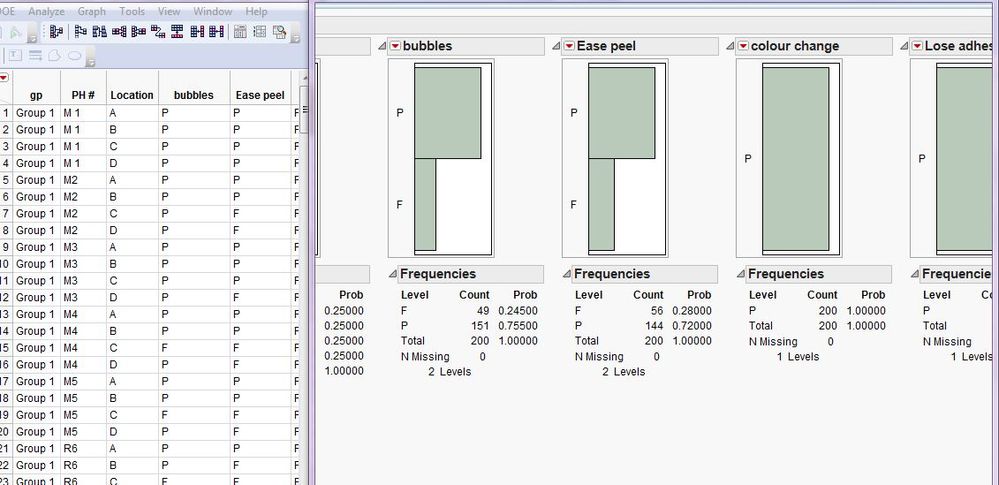This screenshot has height=485, width=999.
Task: Collapse Frequencies under Ease peel
Action: (x=567, y=274)
